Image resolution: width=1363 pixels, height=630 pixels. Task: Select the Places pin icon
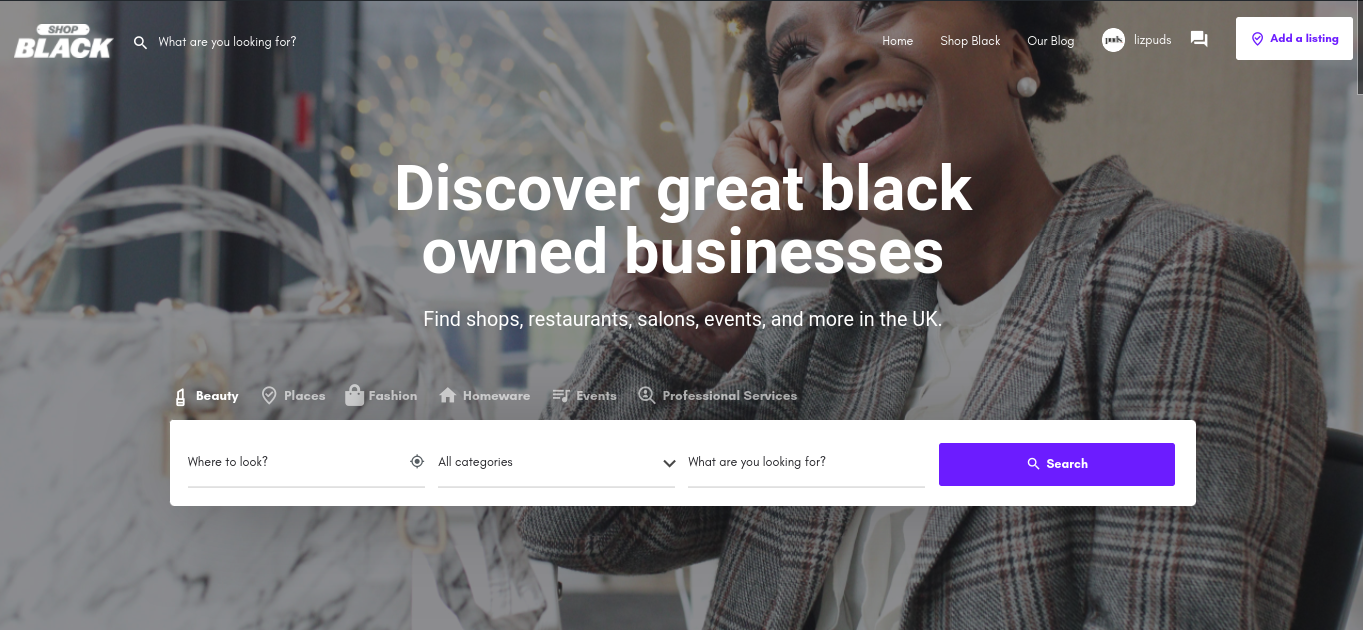tap(269, 396)
